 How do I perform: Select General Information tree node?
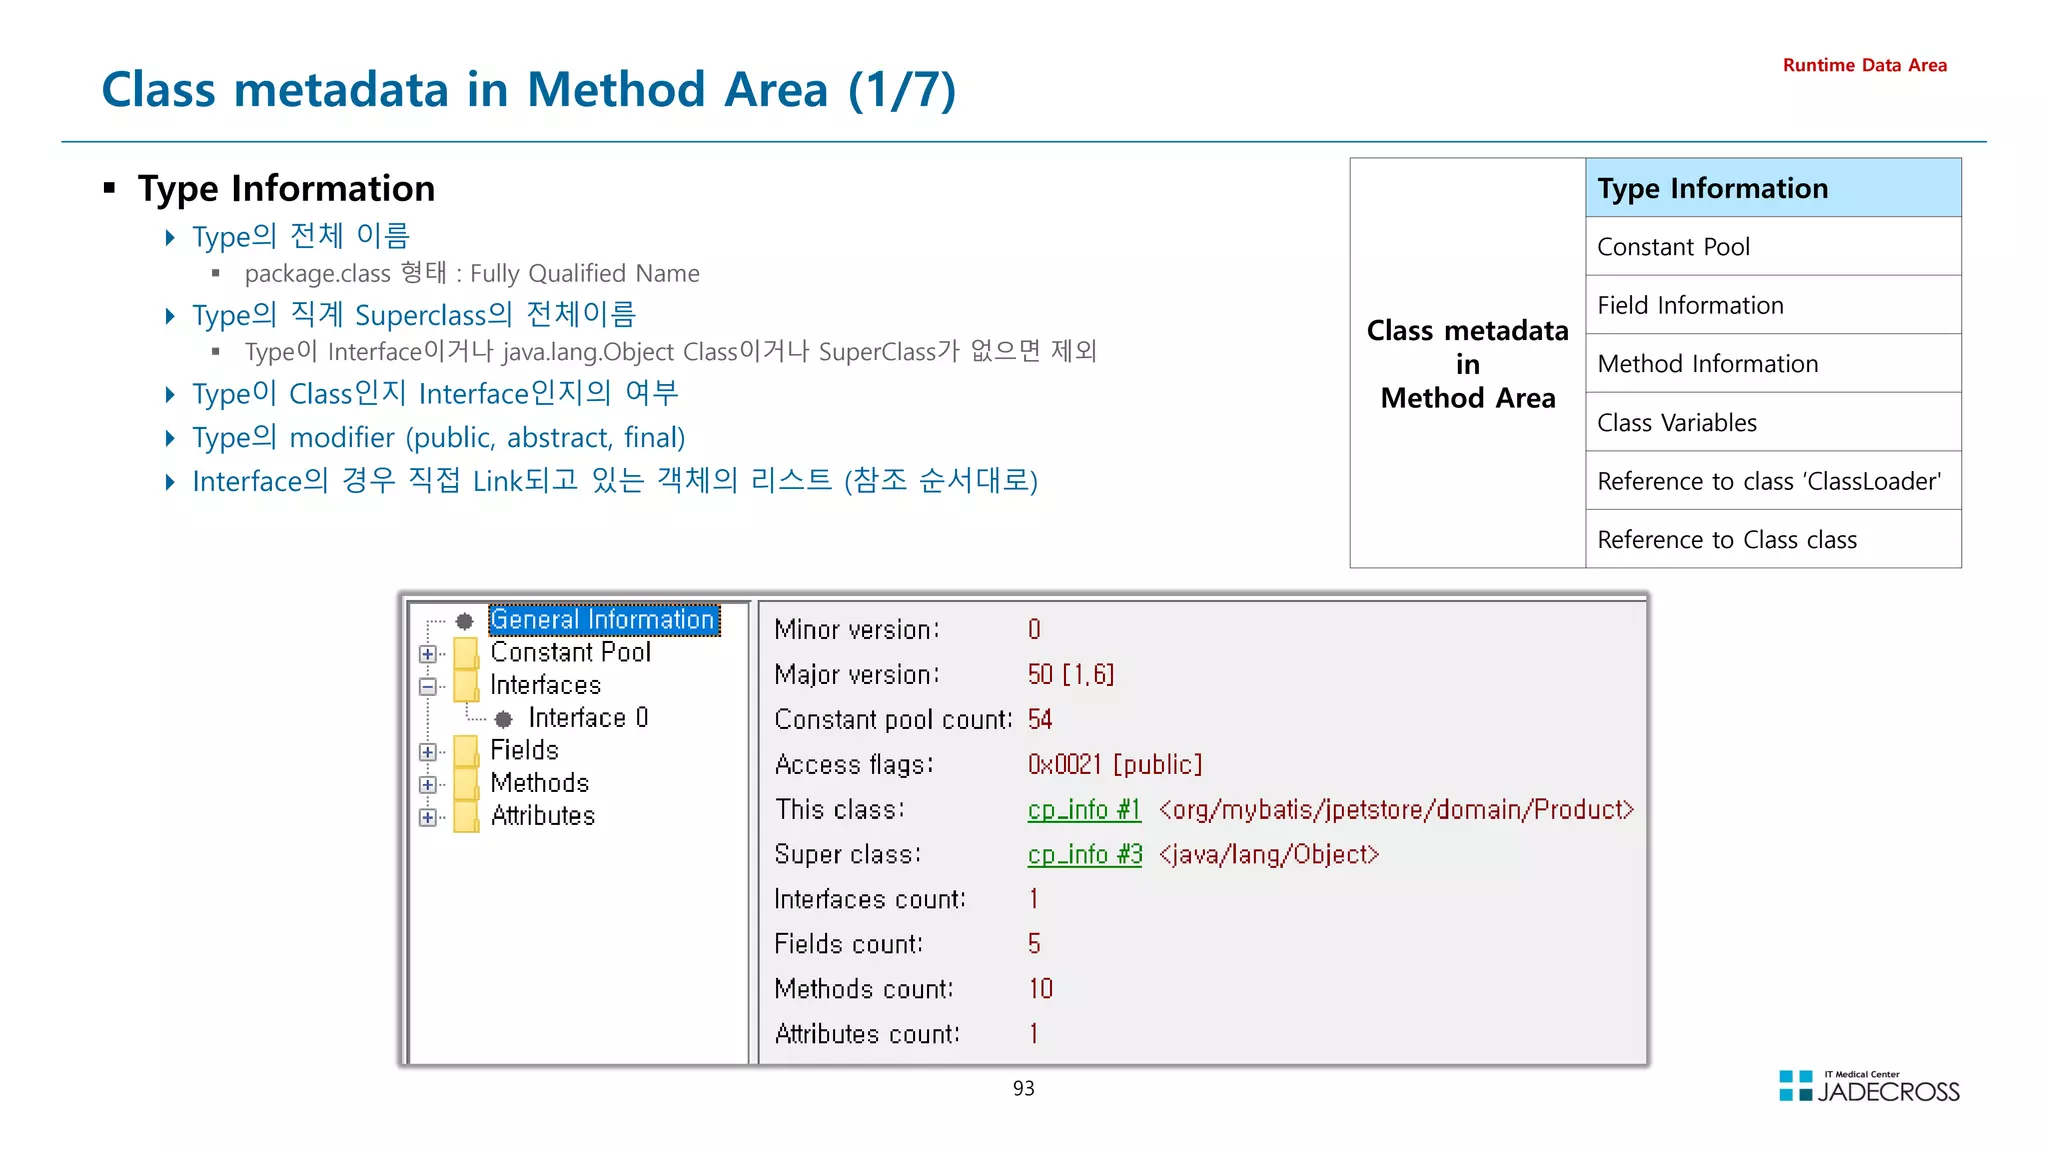coord(604,620)
